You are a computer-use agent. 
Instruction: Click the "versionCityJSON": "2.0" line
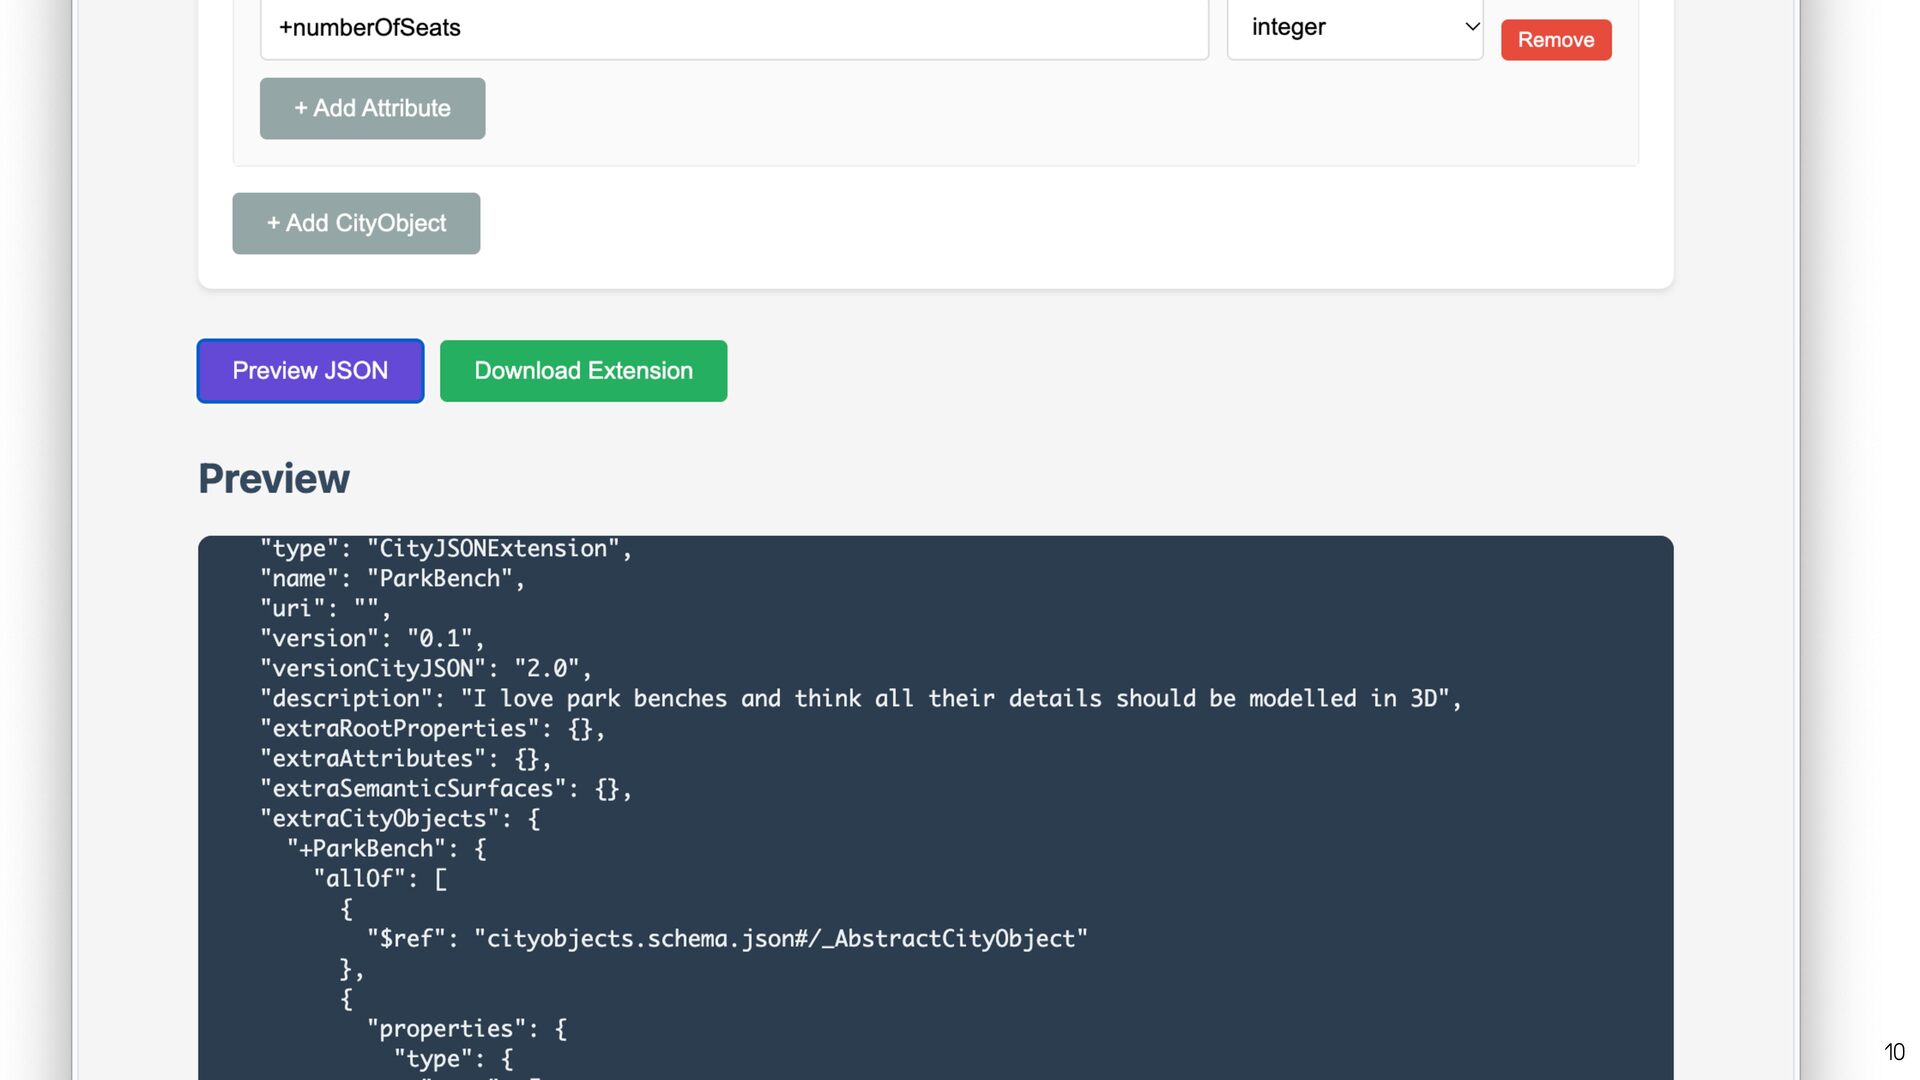426,669
